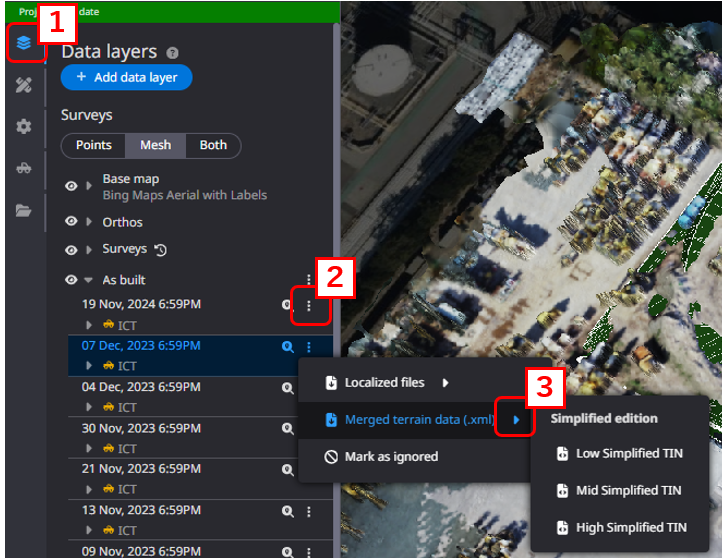Zoom to the 19 Nov, 2024 survey
Screen dimensions: 722x558
[287, 305]
